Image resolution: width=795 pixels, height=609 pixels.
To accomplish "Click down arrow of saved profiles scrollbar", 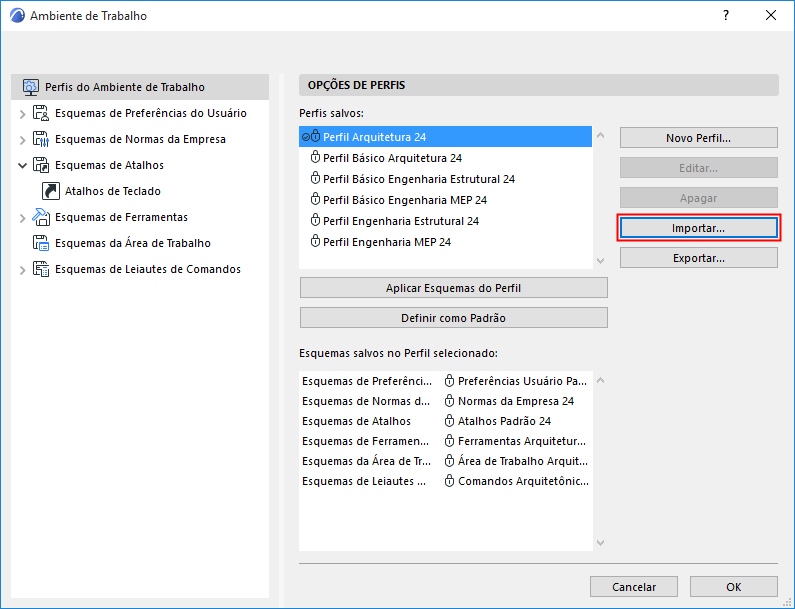I will (601, 261).
